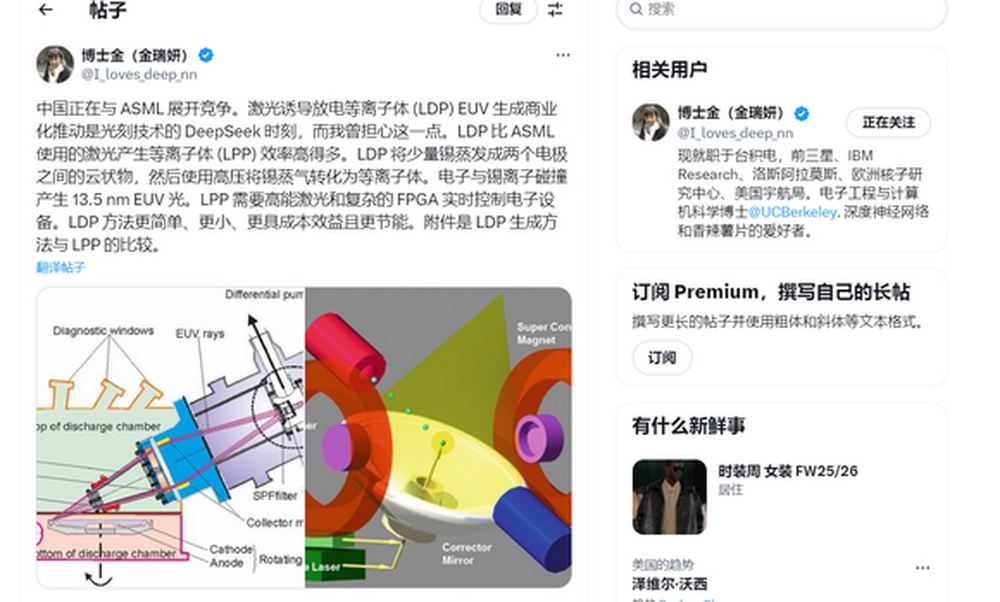The image size is (1000, 602).
Task: Open the reply filter settings icon
Action: 555,10
